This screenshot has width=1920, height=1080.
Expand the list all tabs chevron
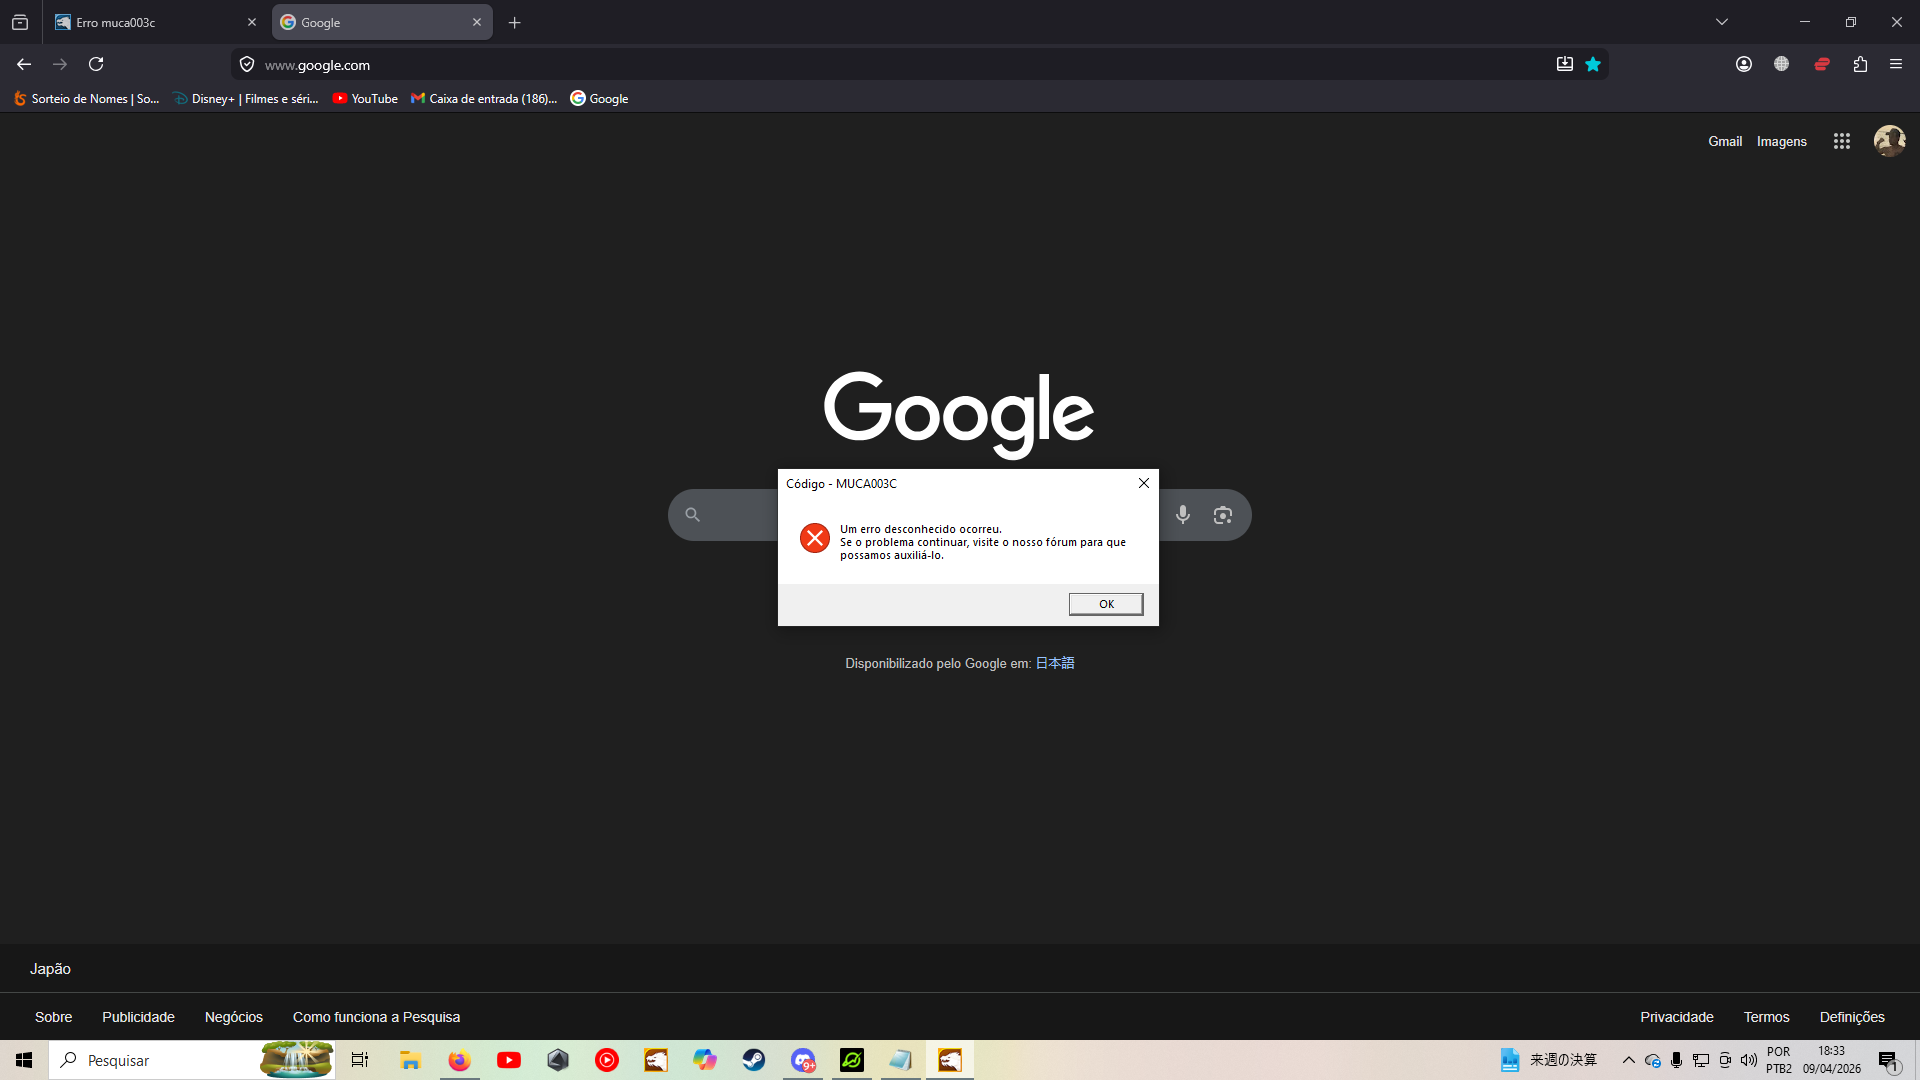(x=1721, y=22)
